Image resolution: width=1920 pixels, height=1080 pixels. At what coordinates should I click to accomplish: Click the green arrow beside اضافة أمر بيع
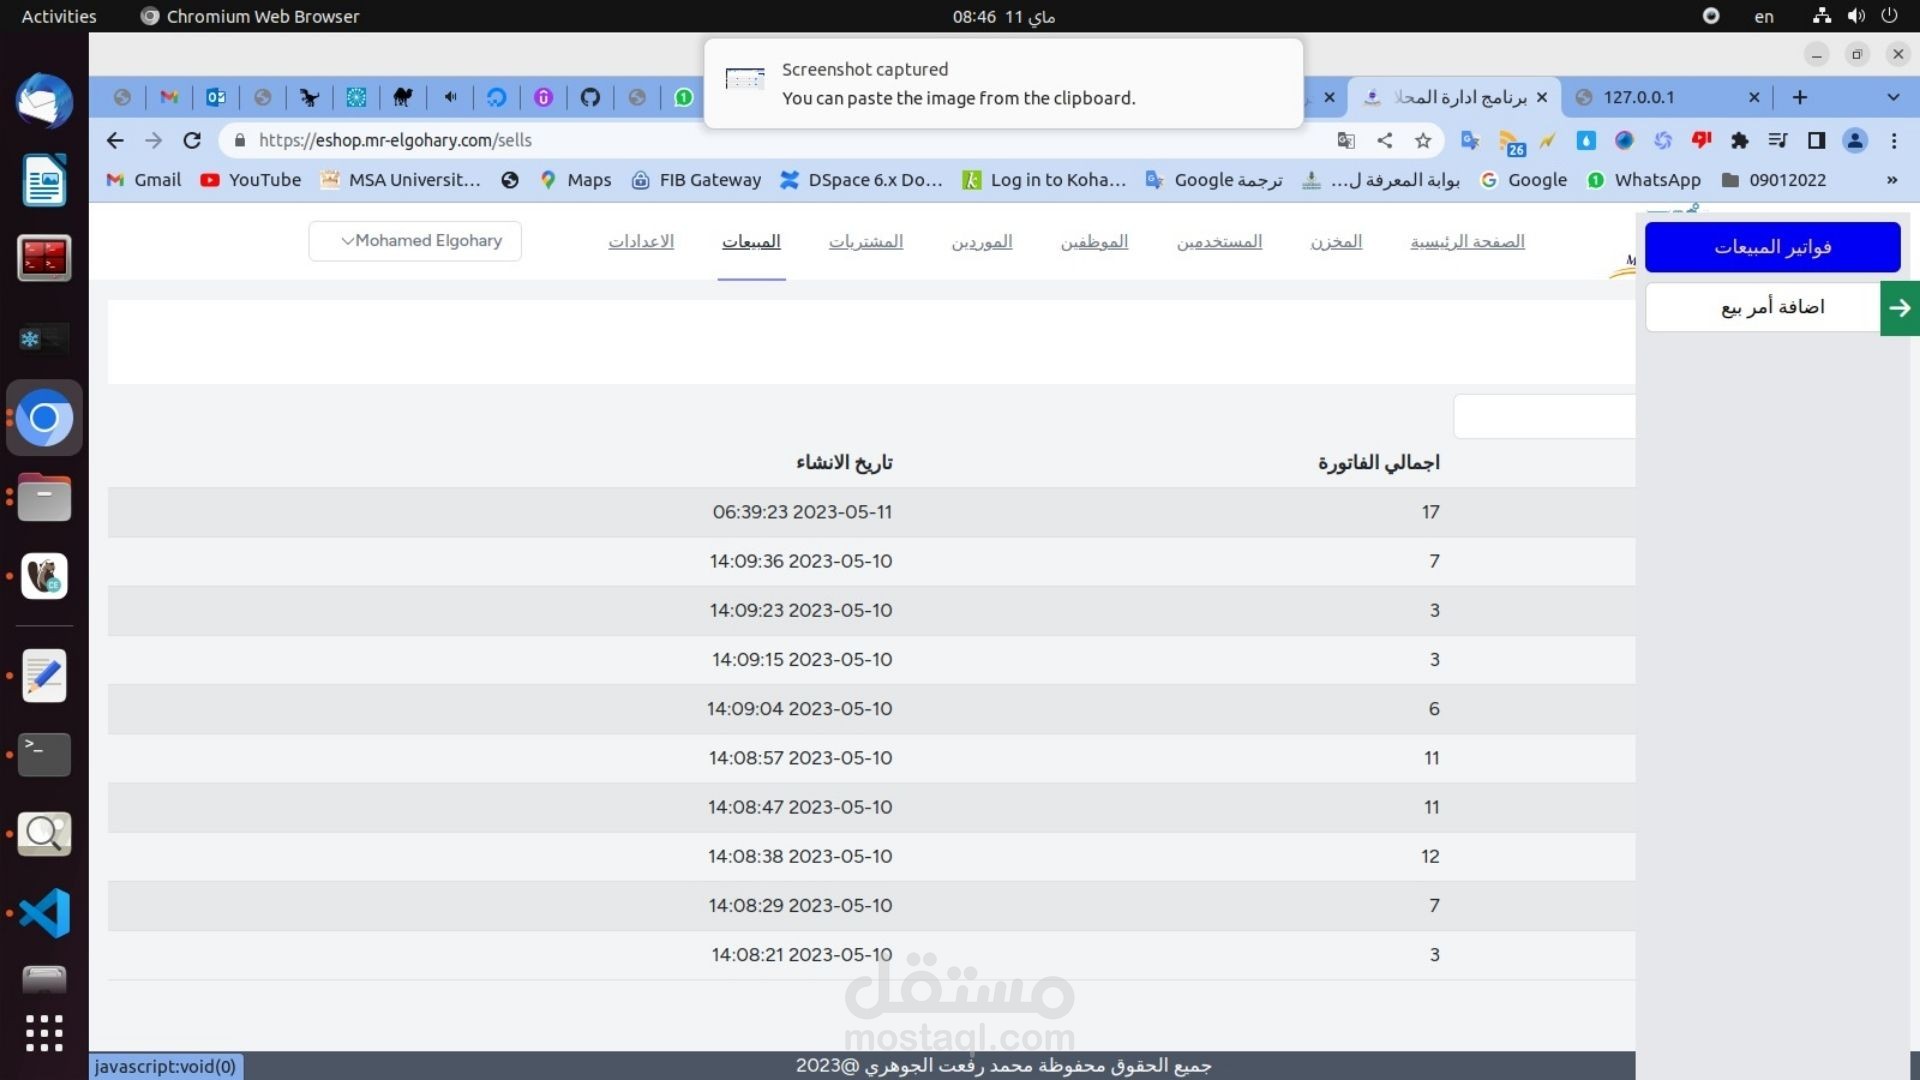pos(1899,308)
